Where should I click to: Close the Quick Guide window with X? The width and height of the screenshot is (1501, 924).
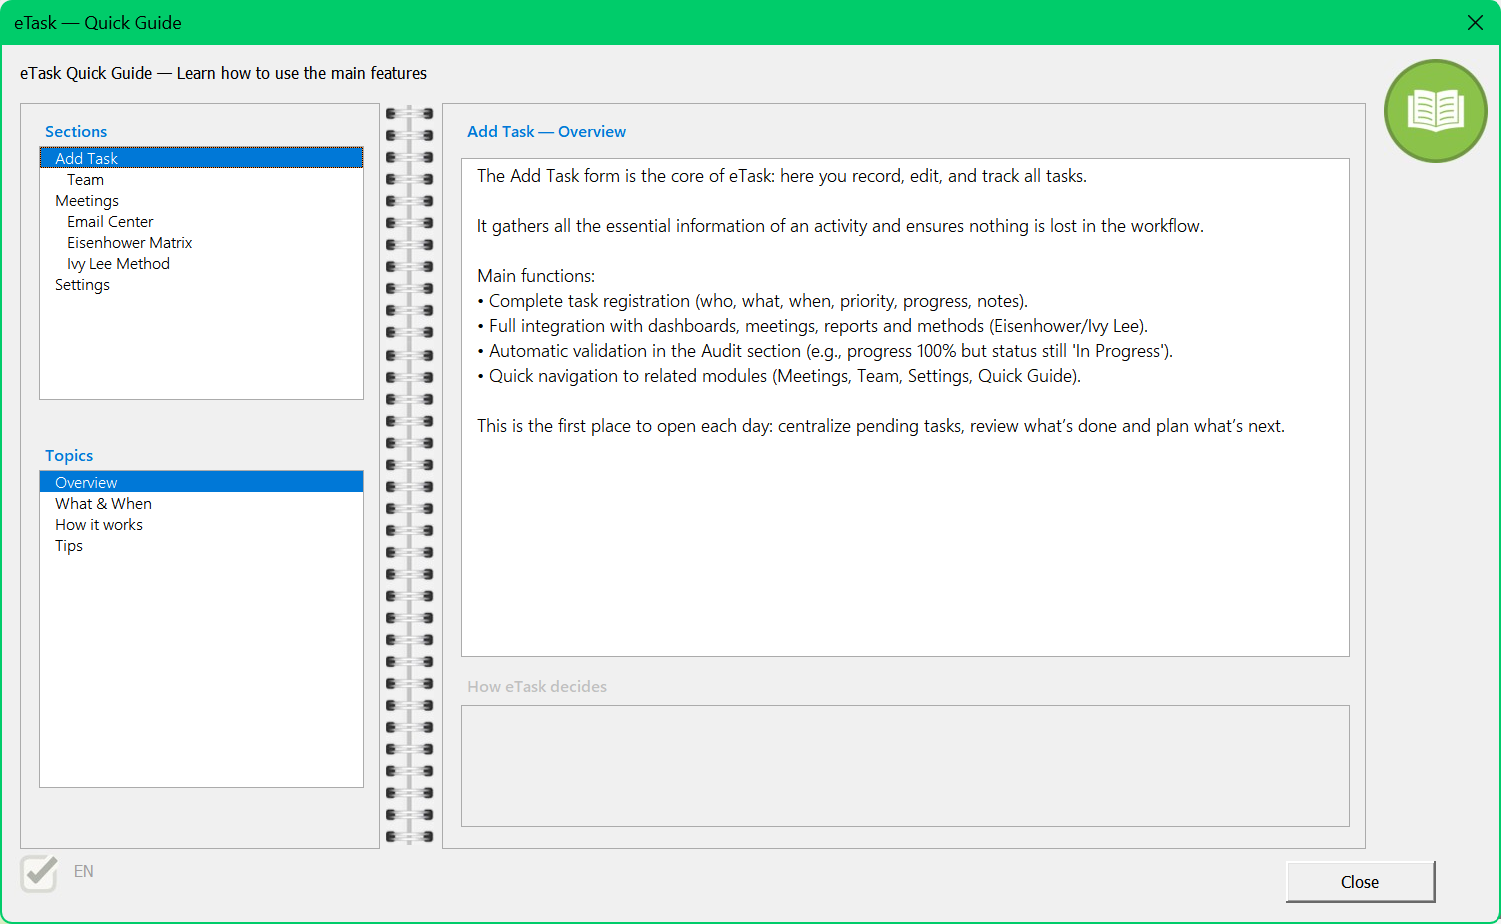(1475, 22)
